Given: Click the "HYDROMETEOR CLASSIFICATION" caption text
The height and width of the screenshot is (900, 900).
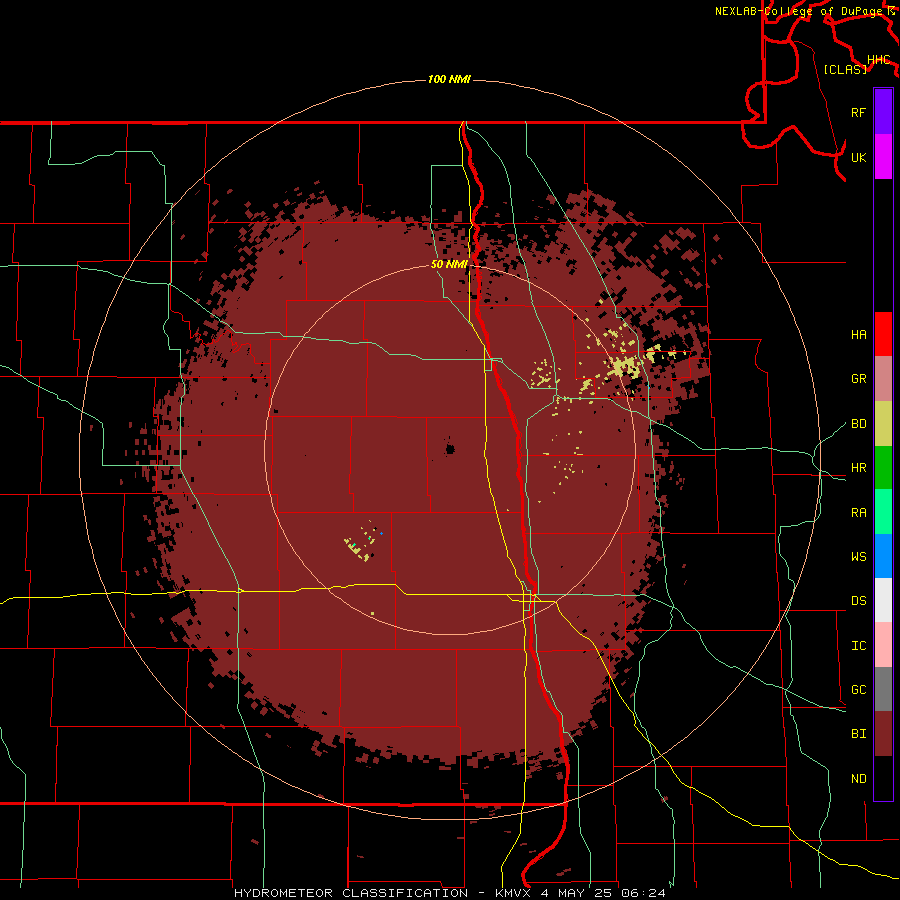Looking at the screenshot, I should tap(351, 893).
